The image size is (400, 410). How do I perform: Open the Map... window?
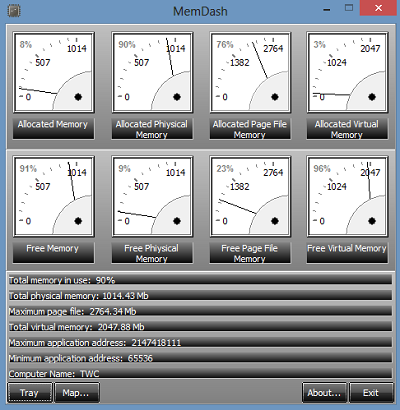(77, 393)
